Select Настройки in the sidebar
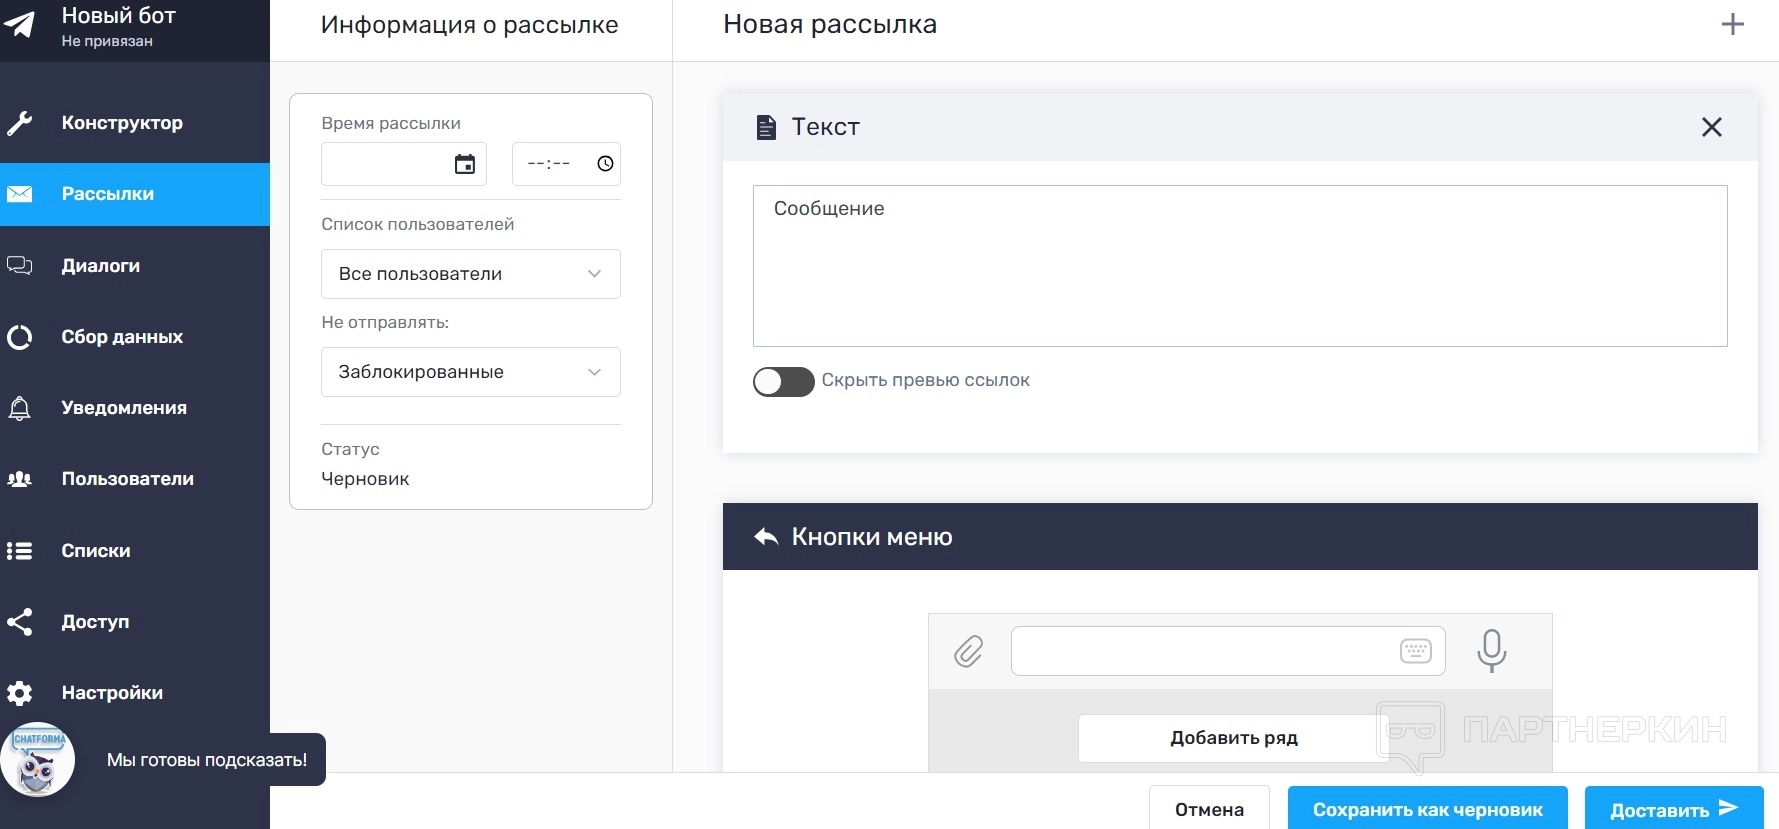Image resolution: width=1779 pixels, height=829 pixels. pos(112,693)
